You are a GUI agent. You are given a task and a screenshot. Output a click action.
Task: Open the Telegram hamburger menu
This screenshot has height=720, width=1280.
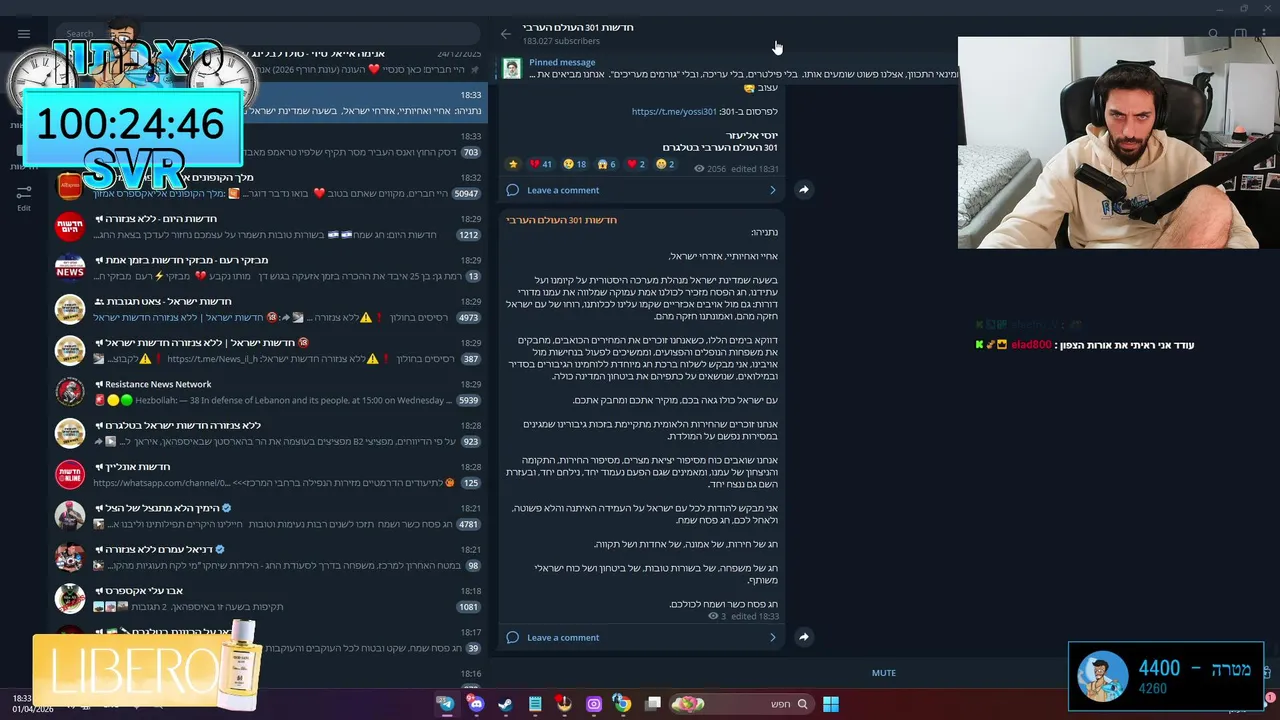tap(24, 34)
